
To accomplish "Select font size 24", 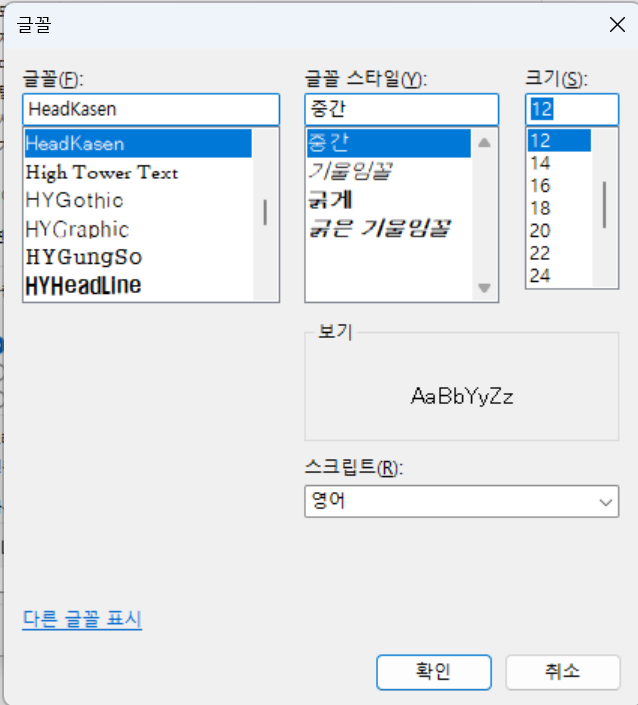I will coord(540,275).
